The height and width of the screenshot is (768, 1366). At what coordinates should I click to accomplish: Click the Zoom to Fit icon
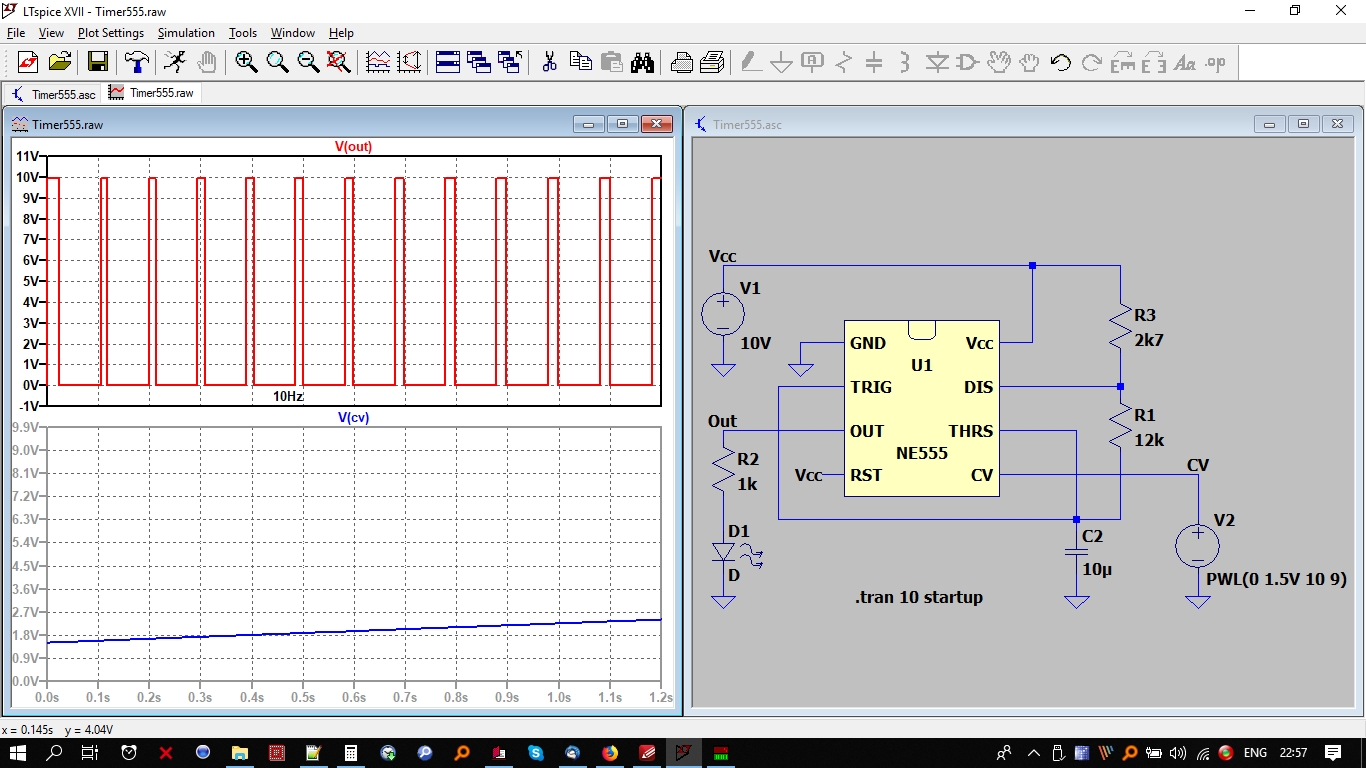(339, 62)
